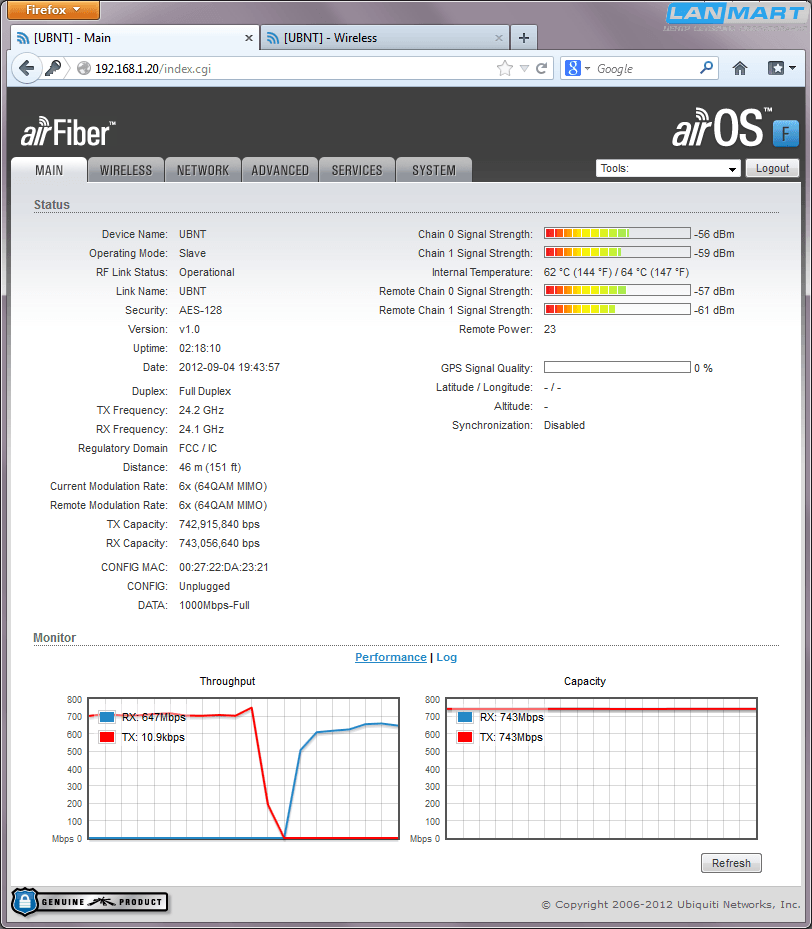This screenshot has width=812, height=929.
Task: Open the Performance monitor link
Action: click(x=391, y=657)
